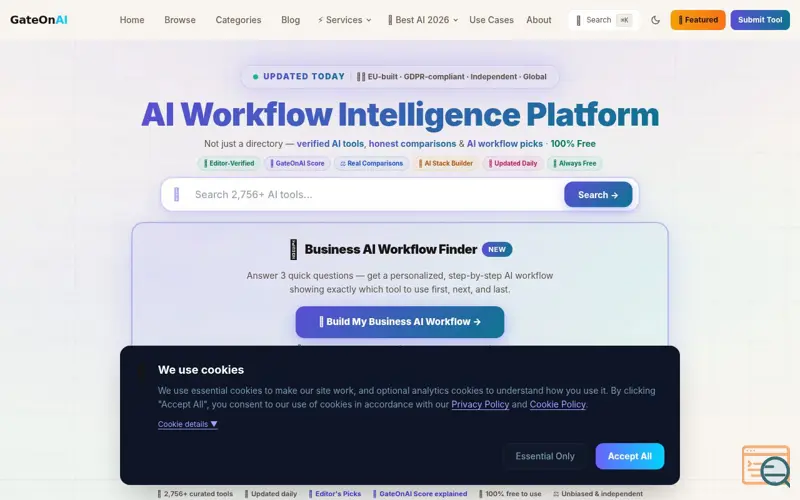Image resolution: width=800 pixels, height=500 pixels.
Task: Click the GateOnAI logo
Action: click(39, 20)
